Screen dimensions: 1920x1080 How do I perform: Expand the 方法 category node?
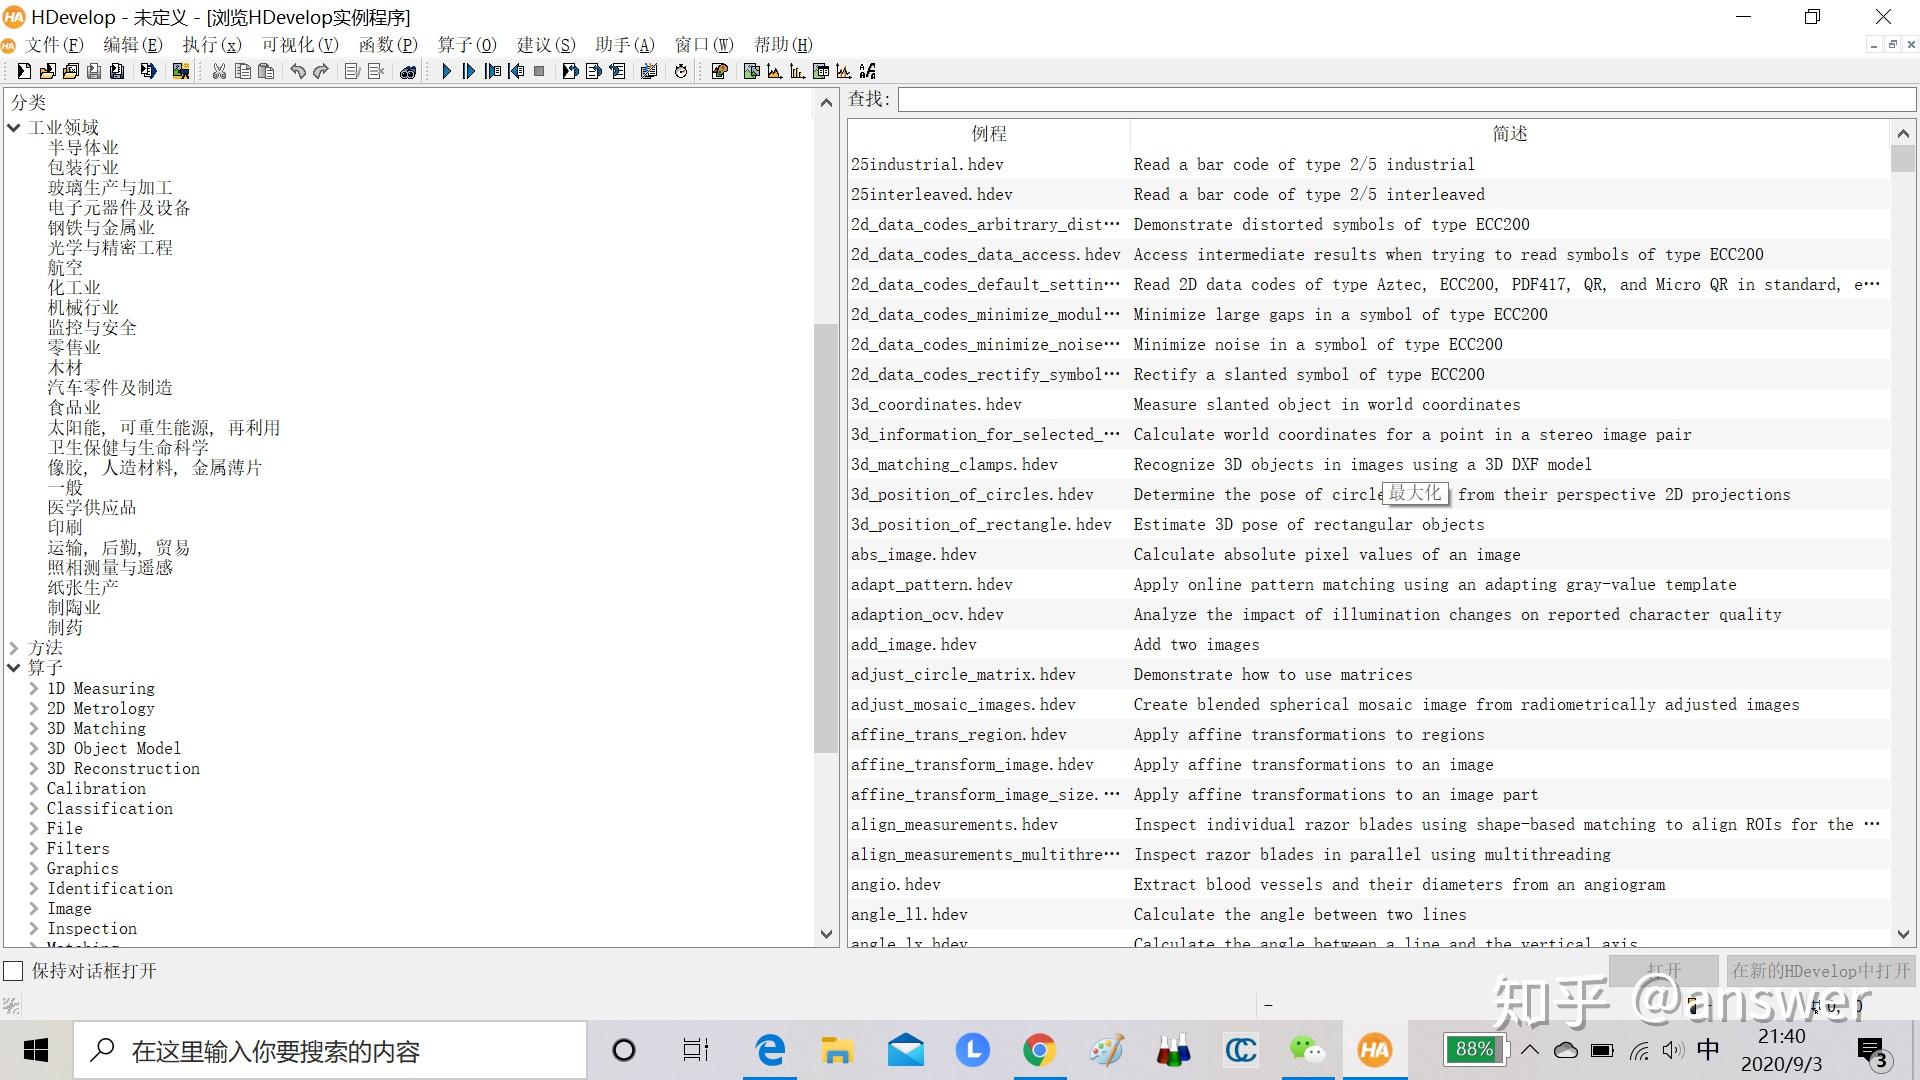(14, 648)
